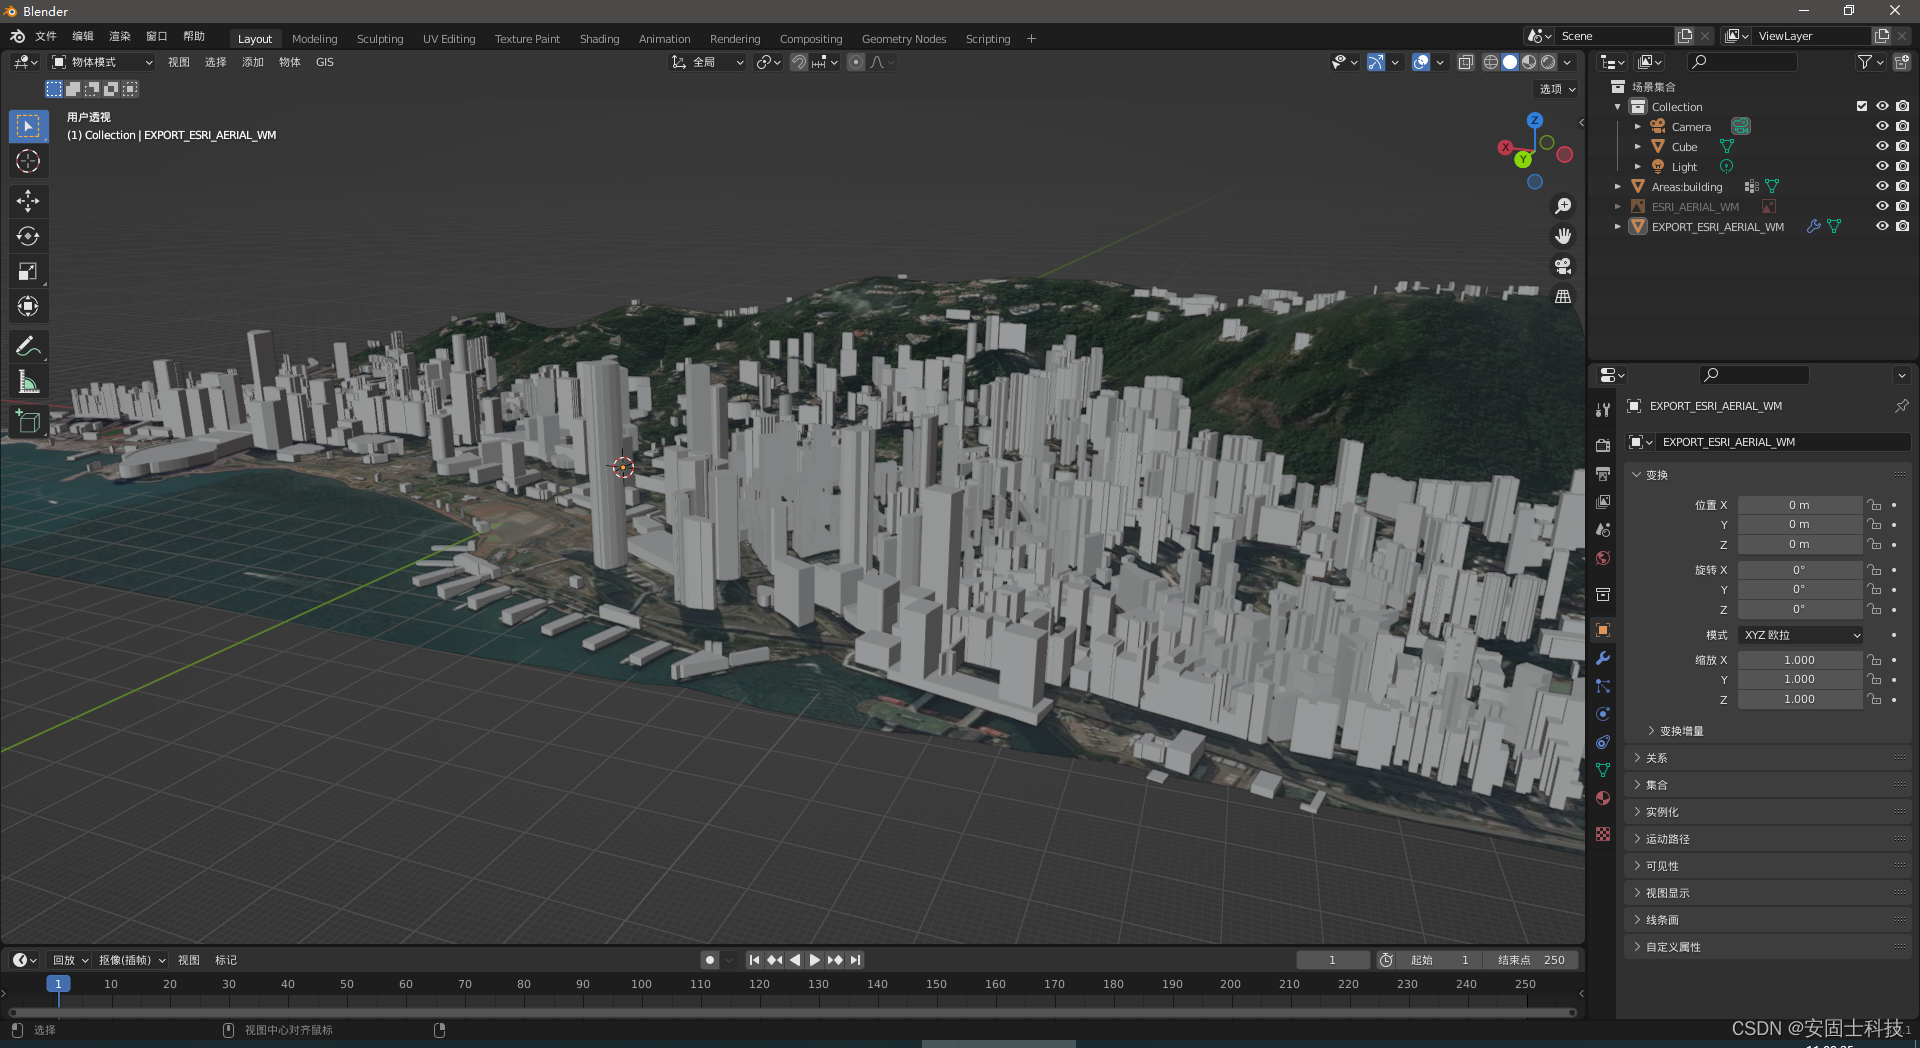Select the Move tool in left toolbar

point(28,201)
